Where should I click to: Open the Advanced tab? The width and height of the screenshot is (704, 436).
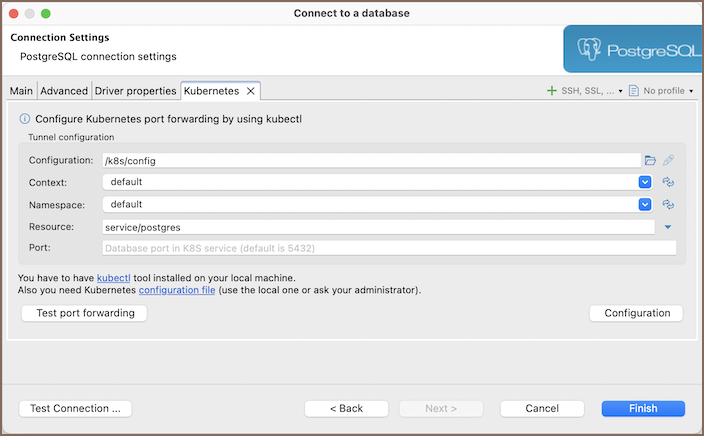pyautogui.click(x=64, y=91)
